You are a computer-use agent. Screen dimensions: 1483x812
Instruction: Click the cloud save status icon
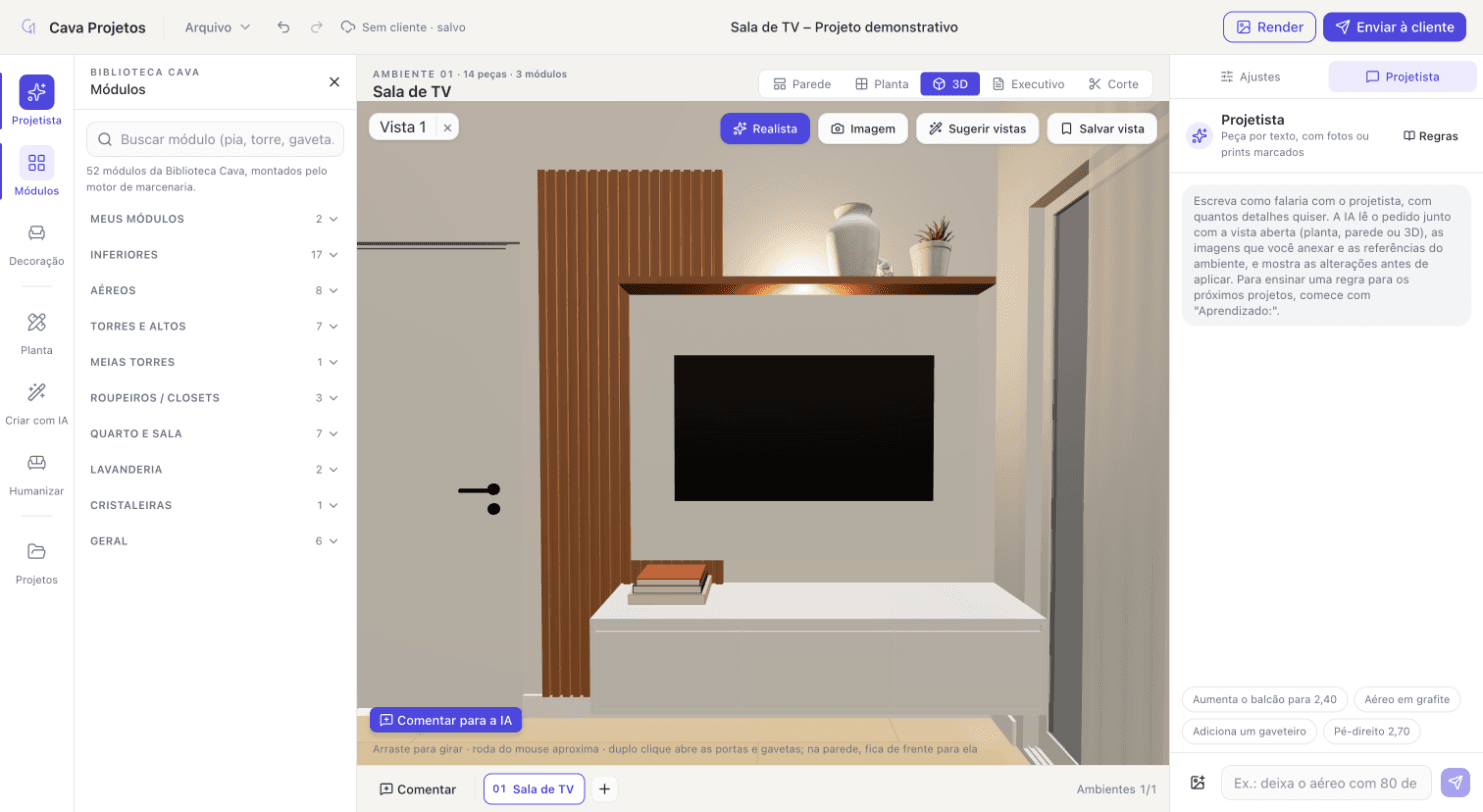[348, 27]
